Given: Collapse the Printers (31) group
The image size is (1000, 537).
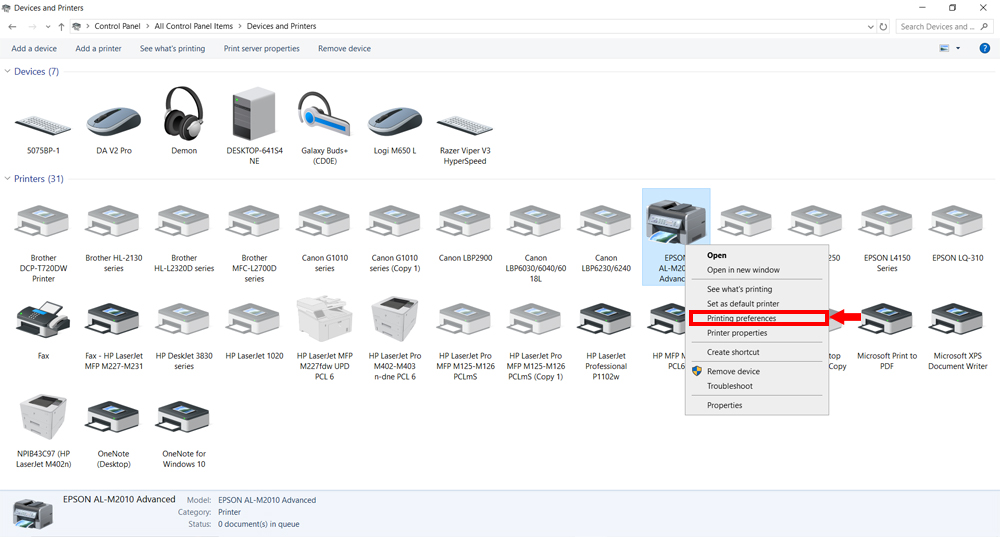Looking at the screenshot, I should point(8,179).
